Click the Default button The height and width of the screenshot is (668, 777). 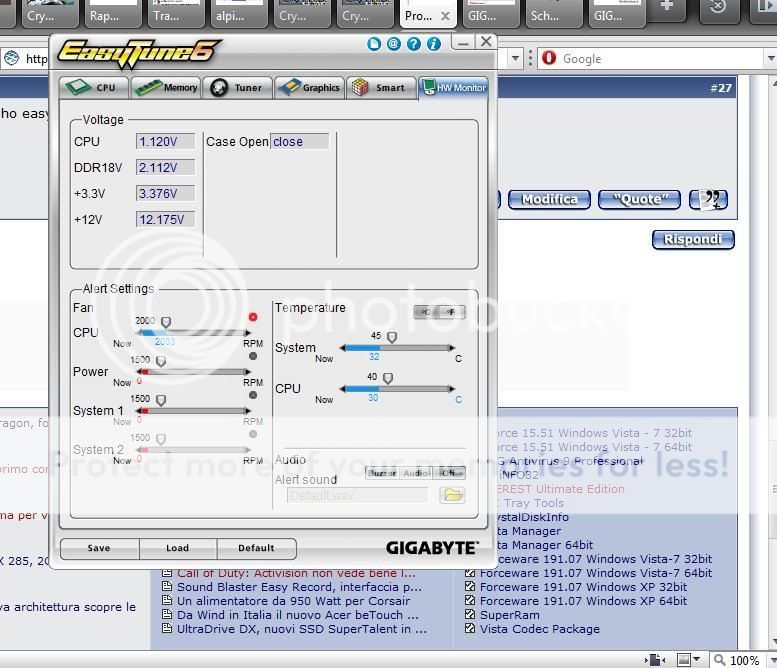pos(256,548)
